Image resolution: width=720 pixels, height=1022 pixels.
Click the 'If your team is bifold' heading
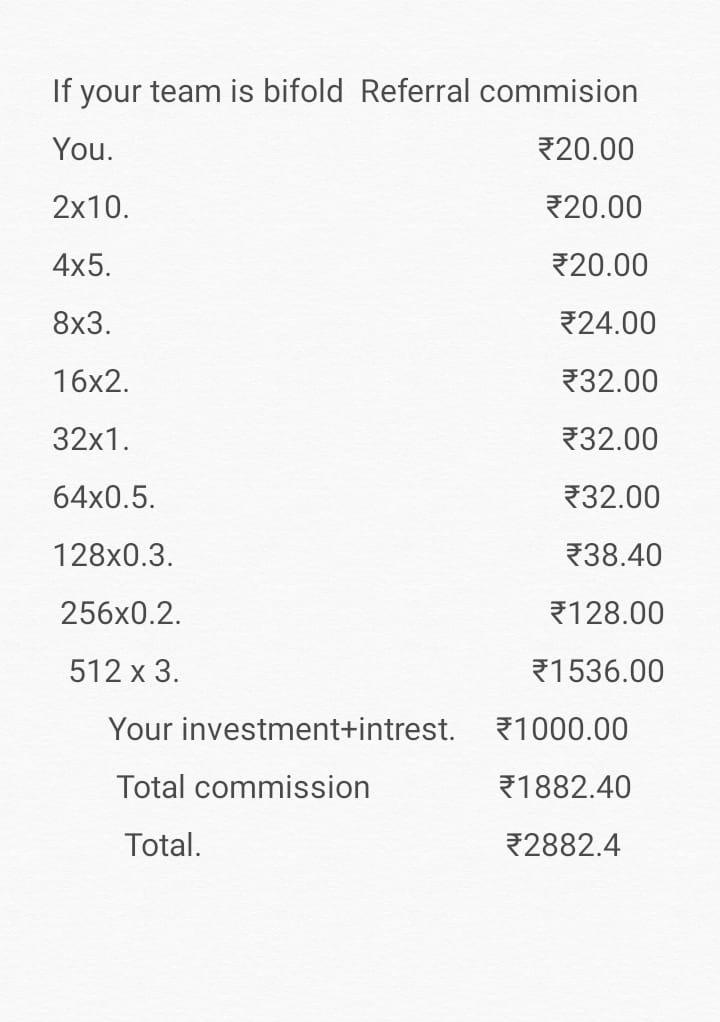coord(197,92)
